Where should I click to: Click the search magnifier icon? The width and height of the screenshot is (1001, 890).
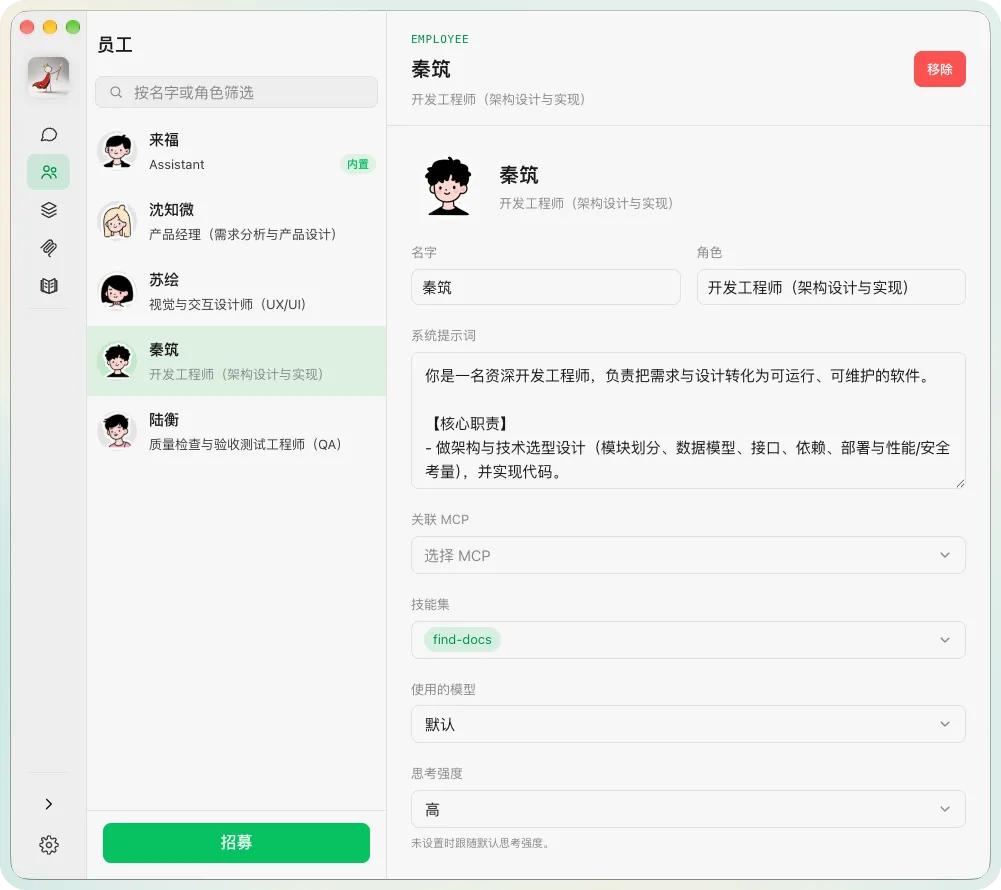pyautogui.click(x=116, y=93)
